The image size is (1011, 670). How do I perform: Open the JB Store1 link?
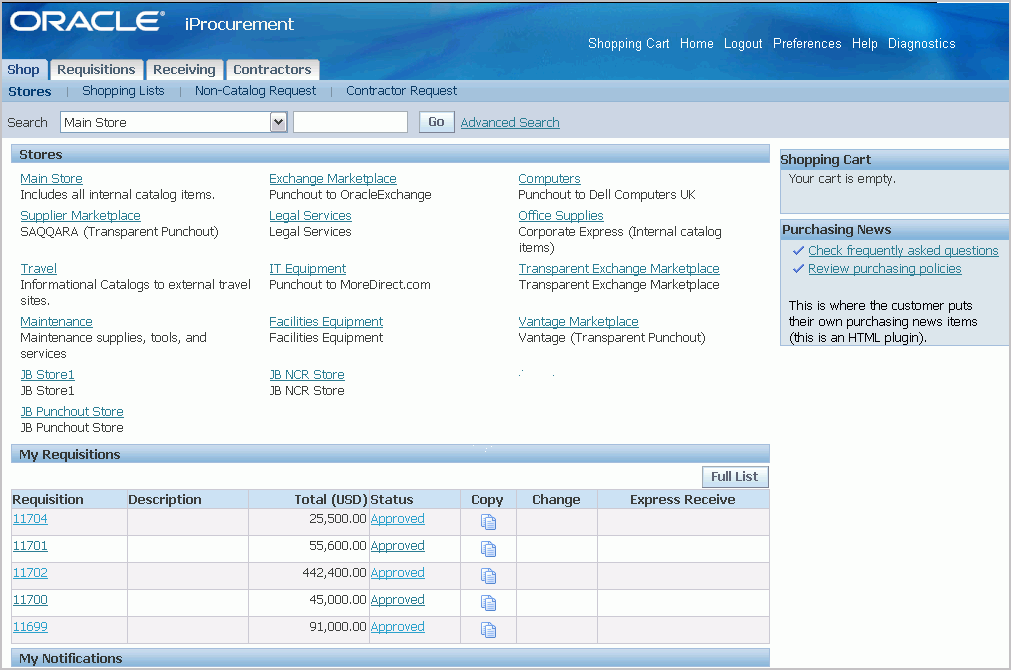pyautogui.click(x=47, y=375)
